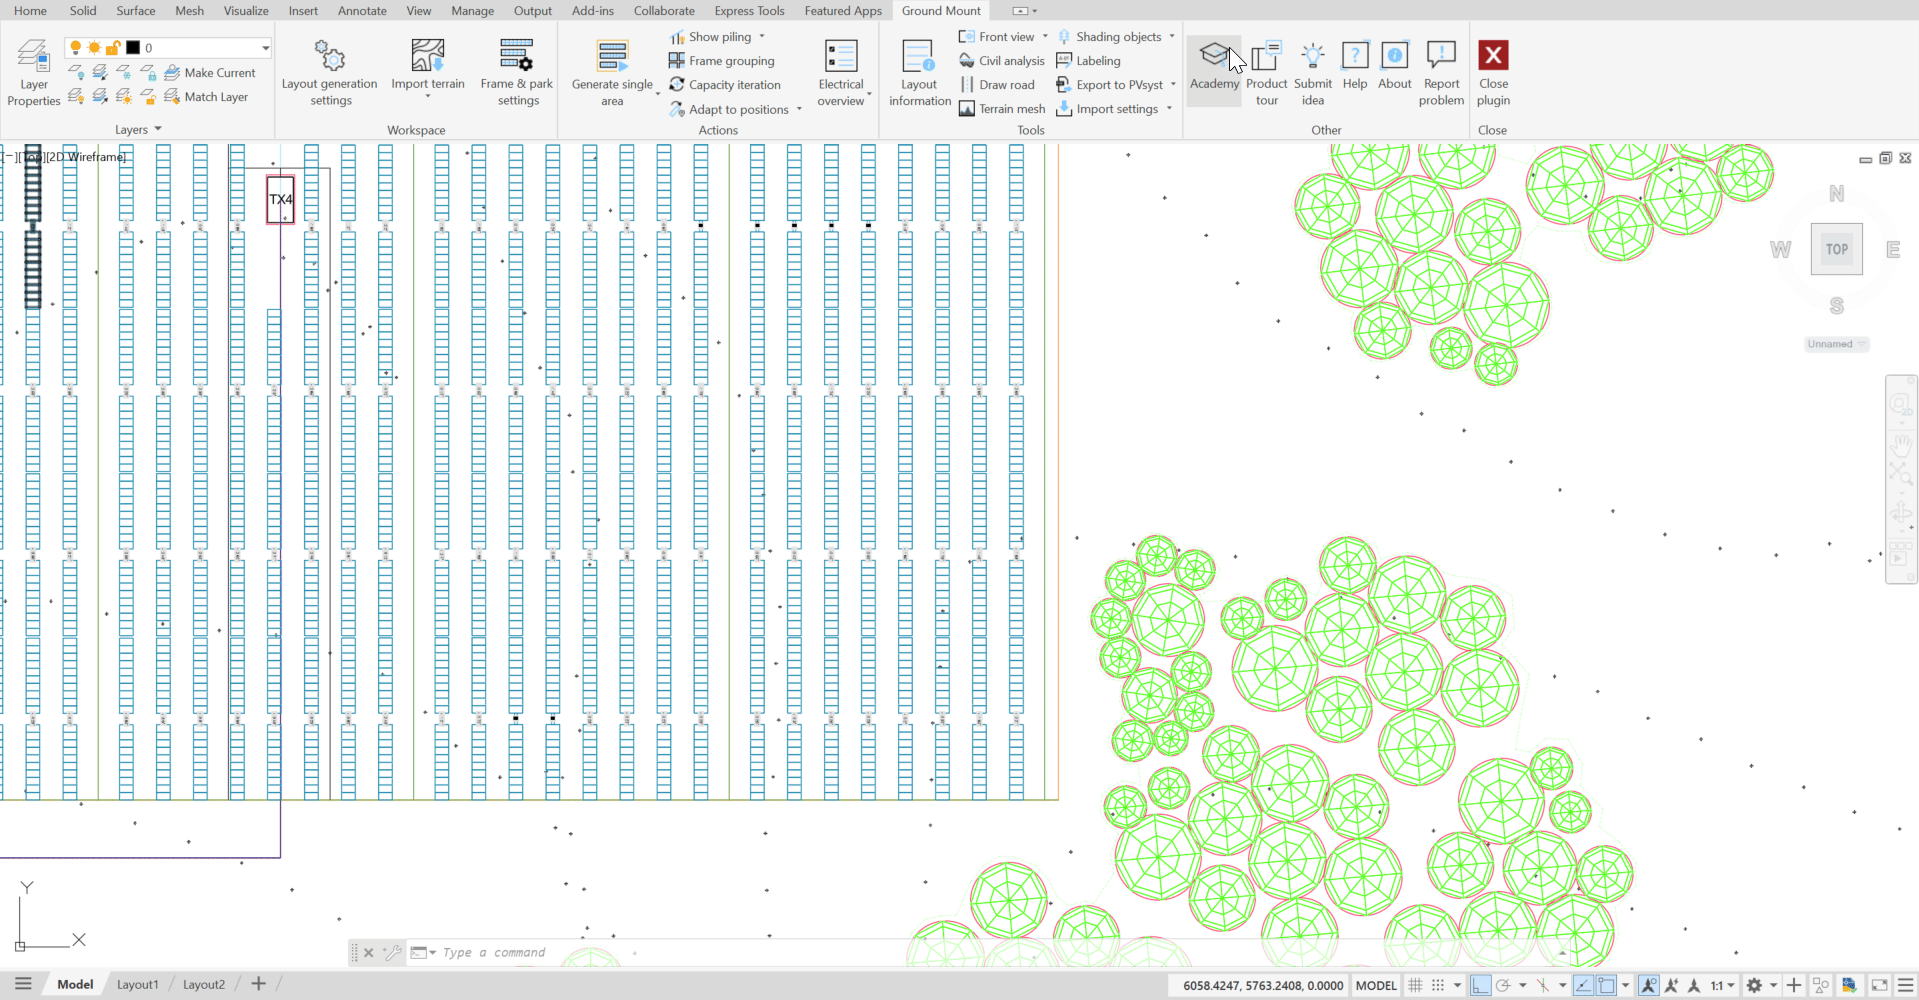
Task: Open the Electrical overview tool
Action: point(841,72)
